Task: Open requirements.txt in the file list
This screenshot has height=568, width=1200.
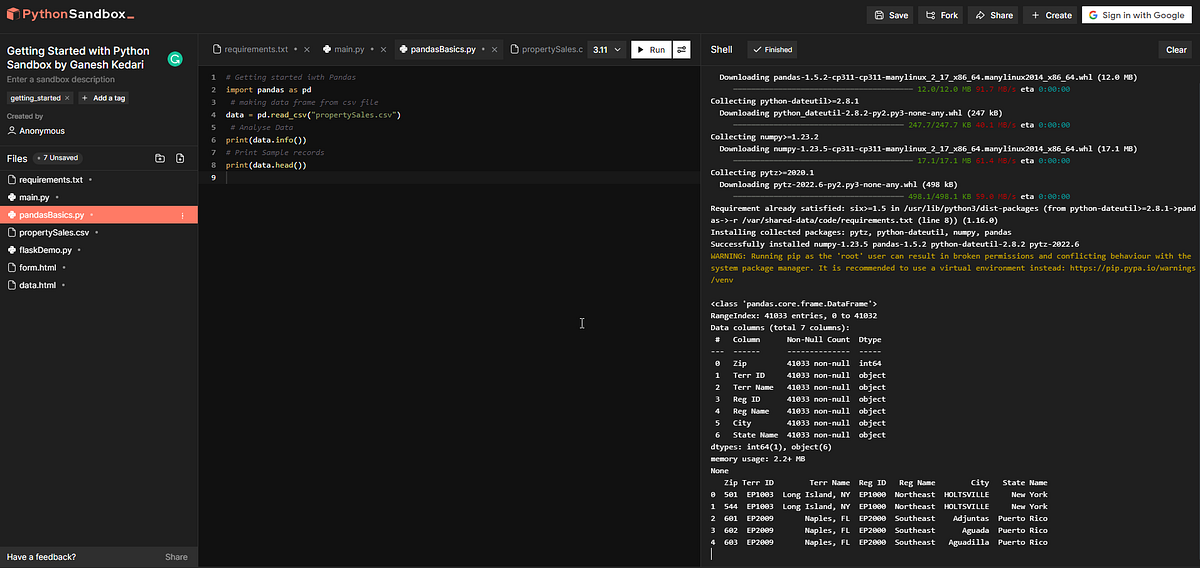Action: coord(50,180)
